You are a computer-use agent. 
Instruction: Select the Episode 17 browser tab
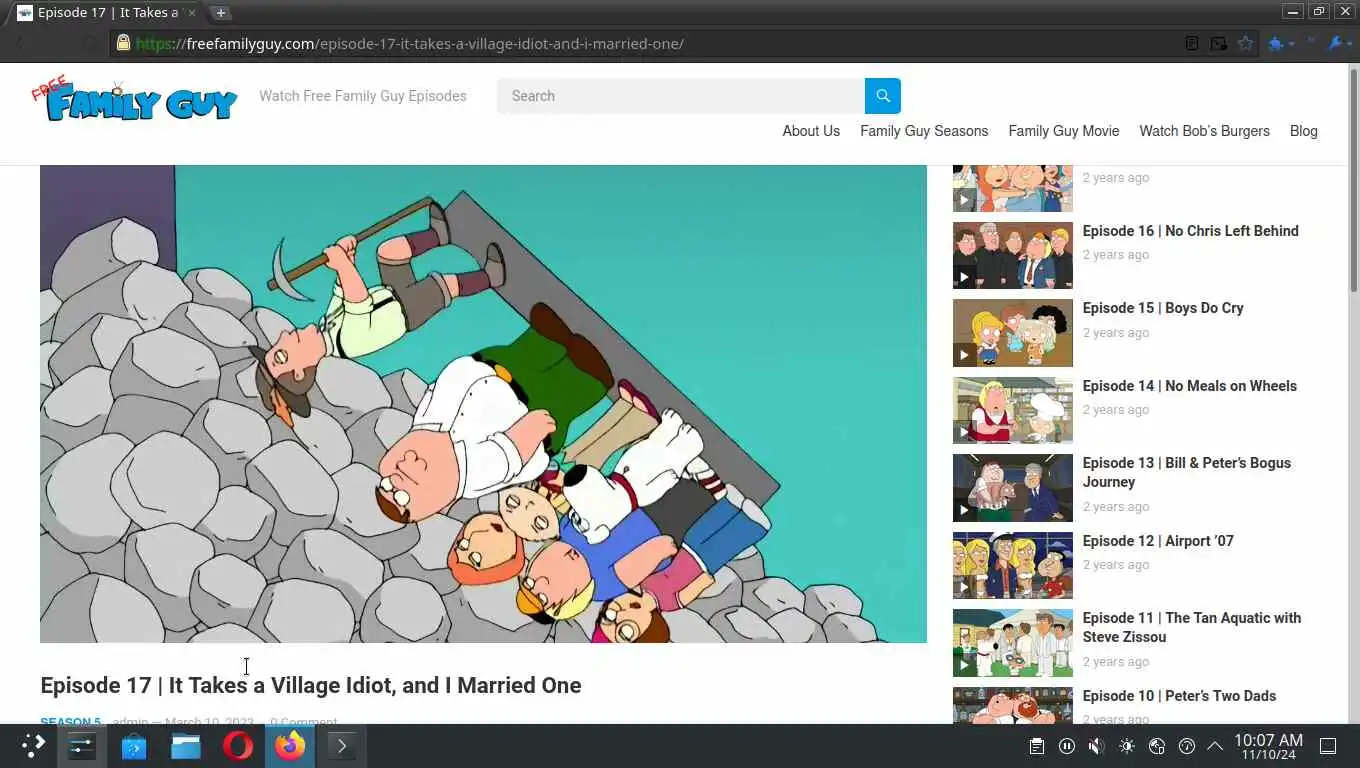point(105,13)
